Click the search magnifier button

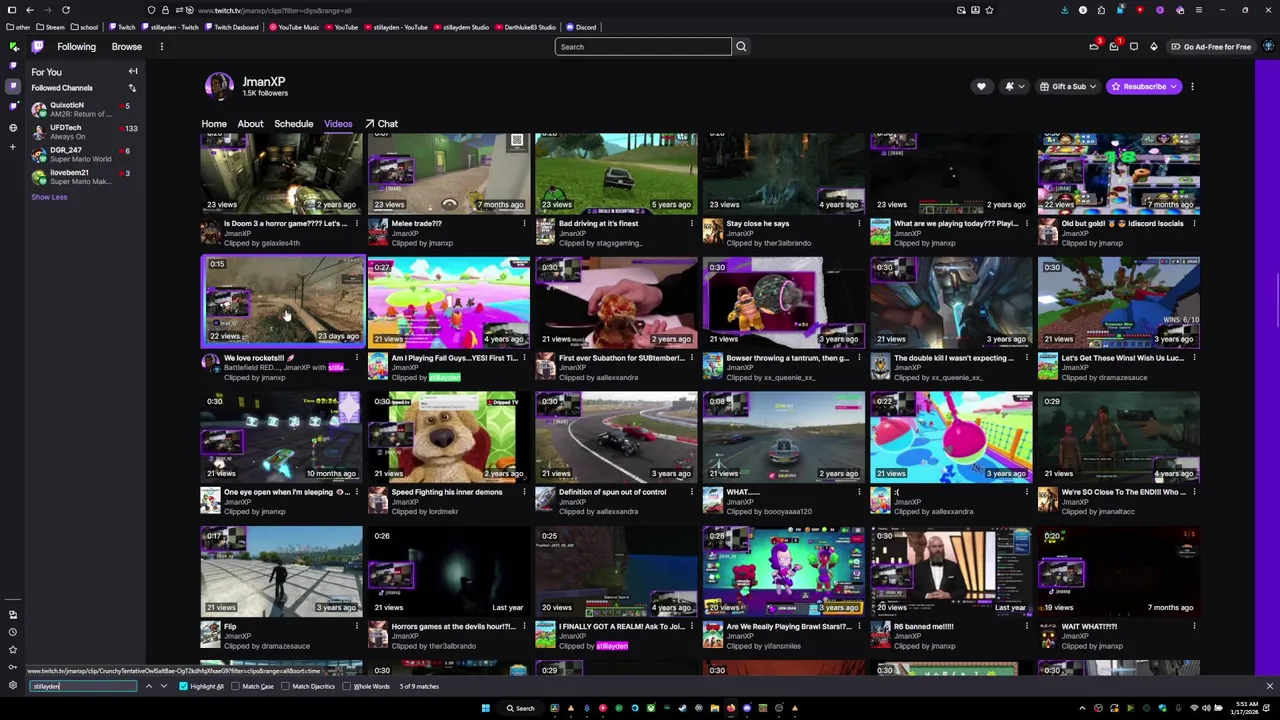click(741, 47)
